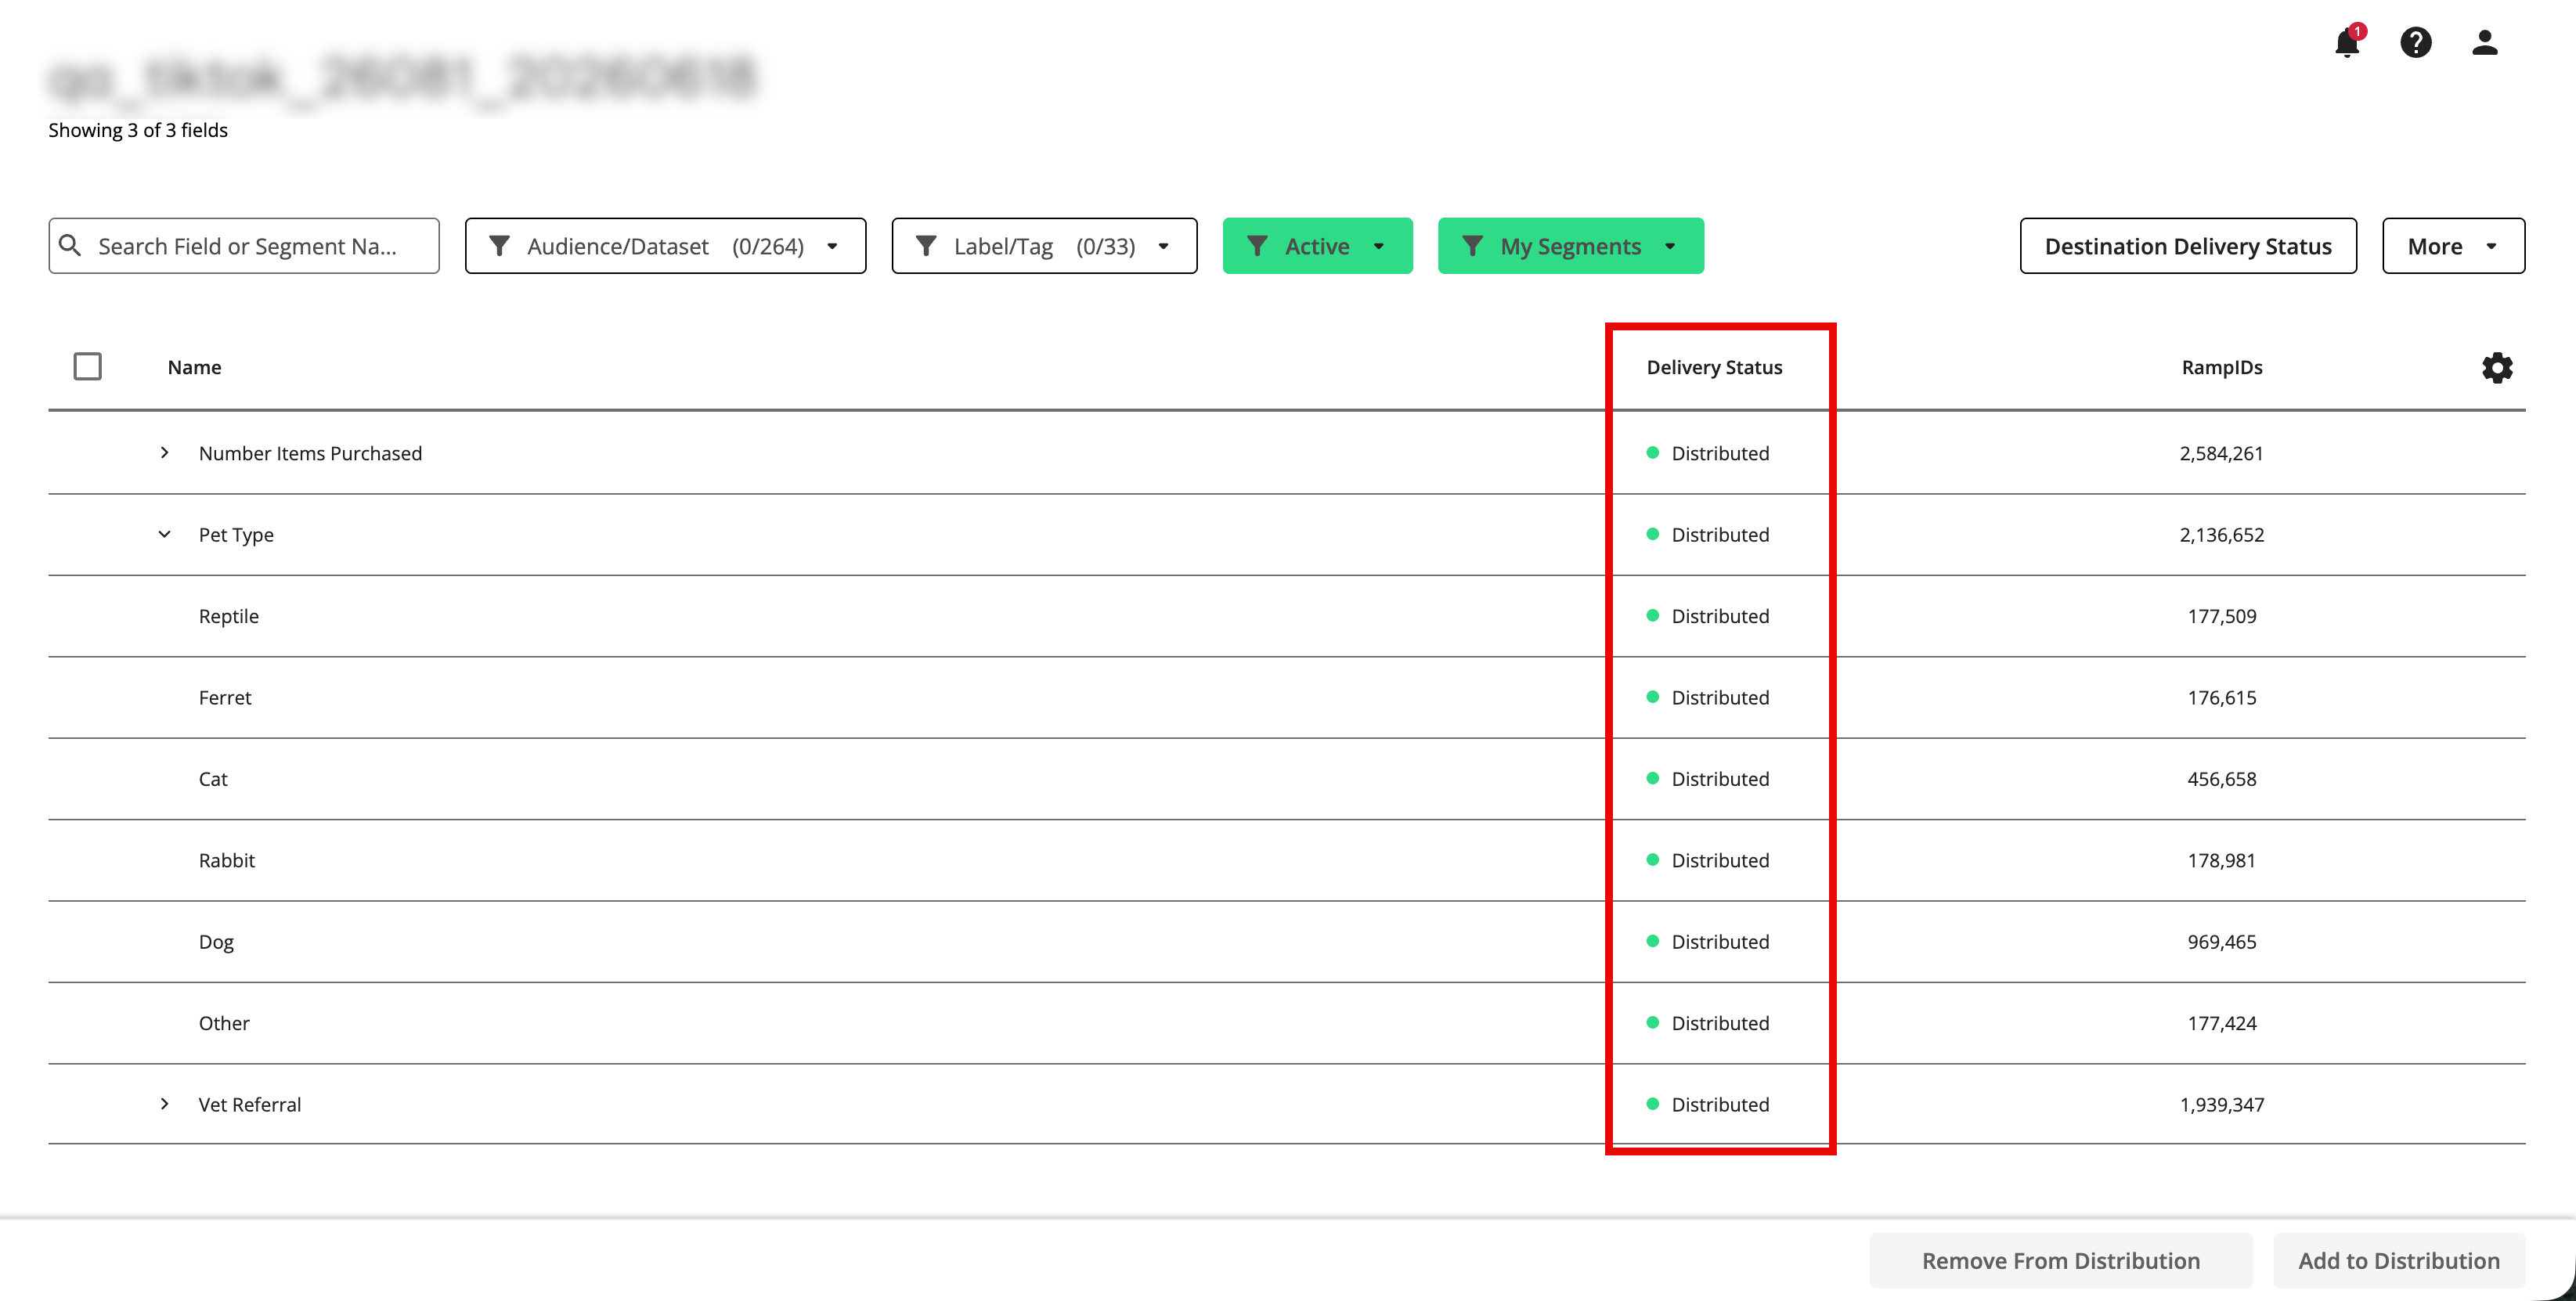Expand the Number Items Purchased field
The image size is (2576, 1301).
(165, 453)
